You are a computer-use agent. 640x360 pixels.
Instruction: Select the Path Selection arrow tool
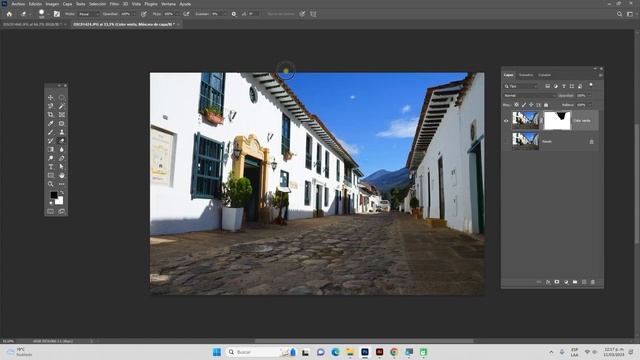62,167
